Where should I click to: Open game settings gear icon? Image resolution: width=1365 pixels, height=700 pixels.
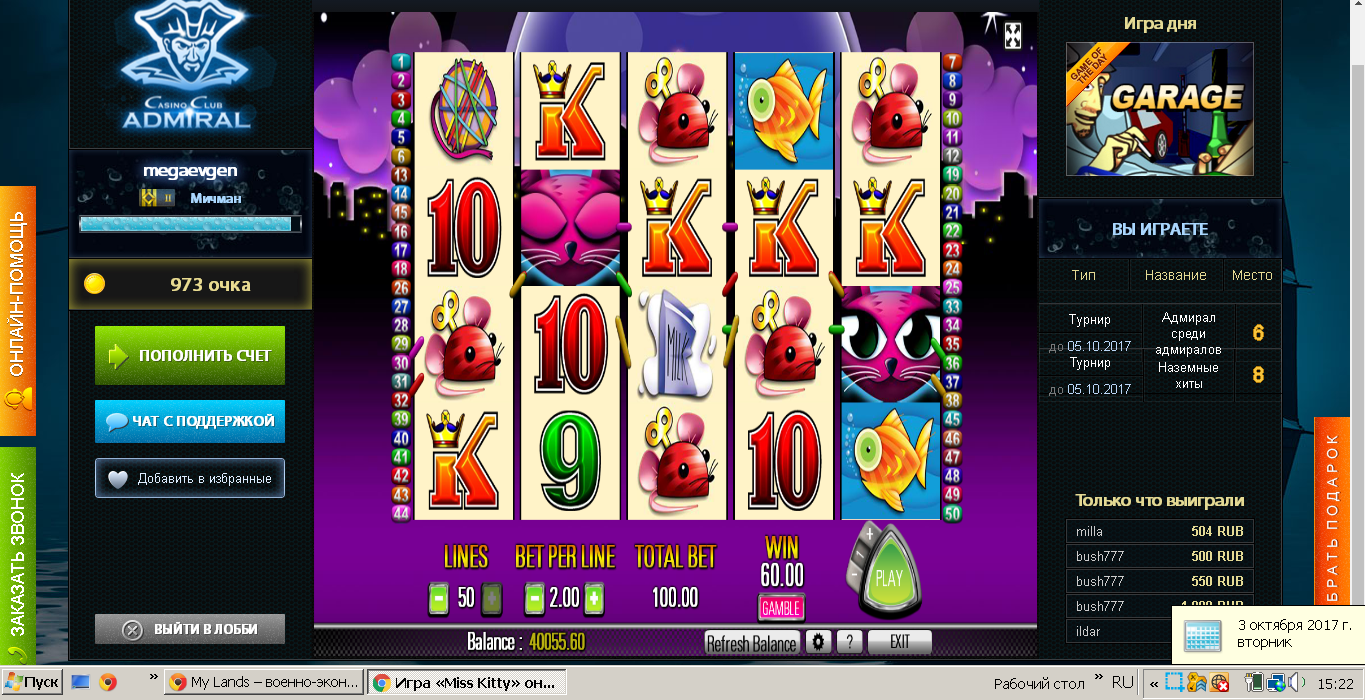[x=820, y=642]
